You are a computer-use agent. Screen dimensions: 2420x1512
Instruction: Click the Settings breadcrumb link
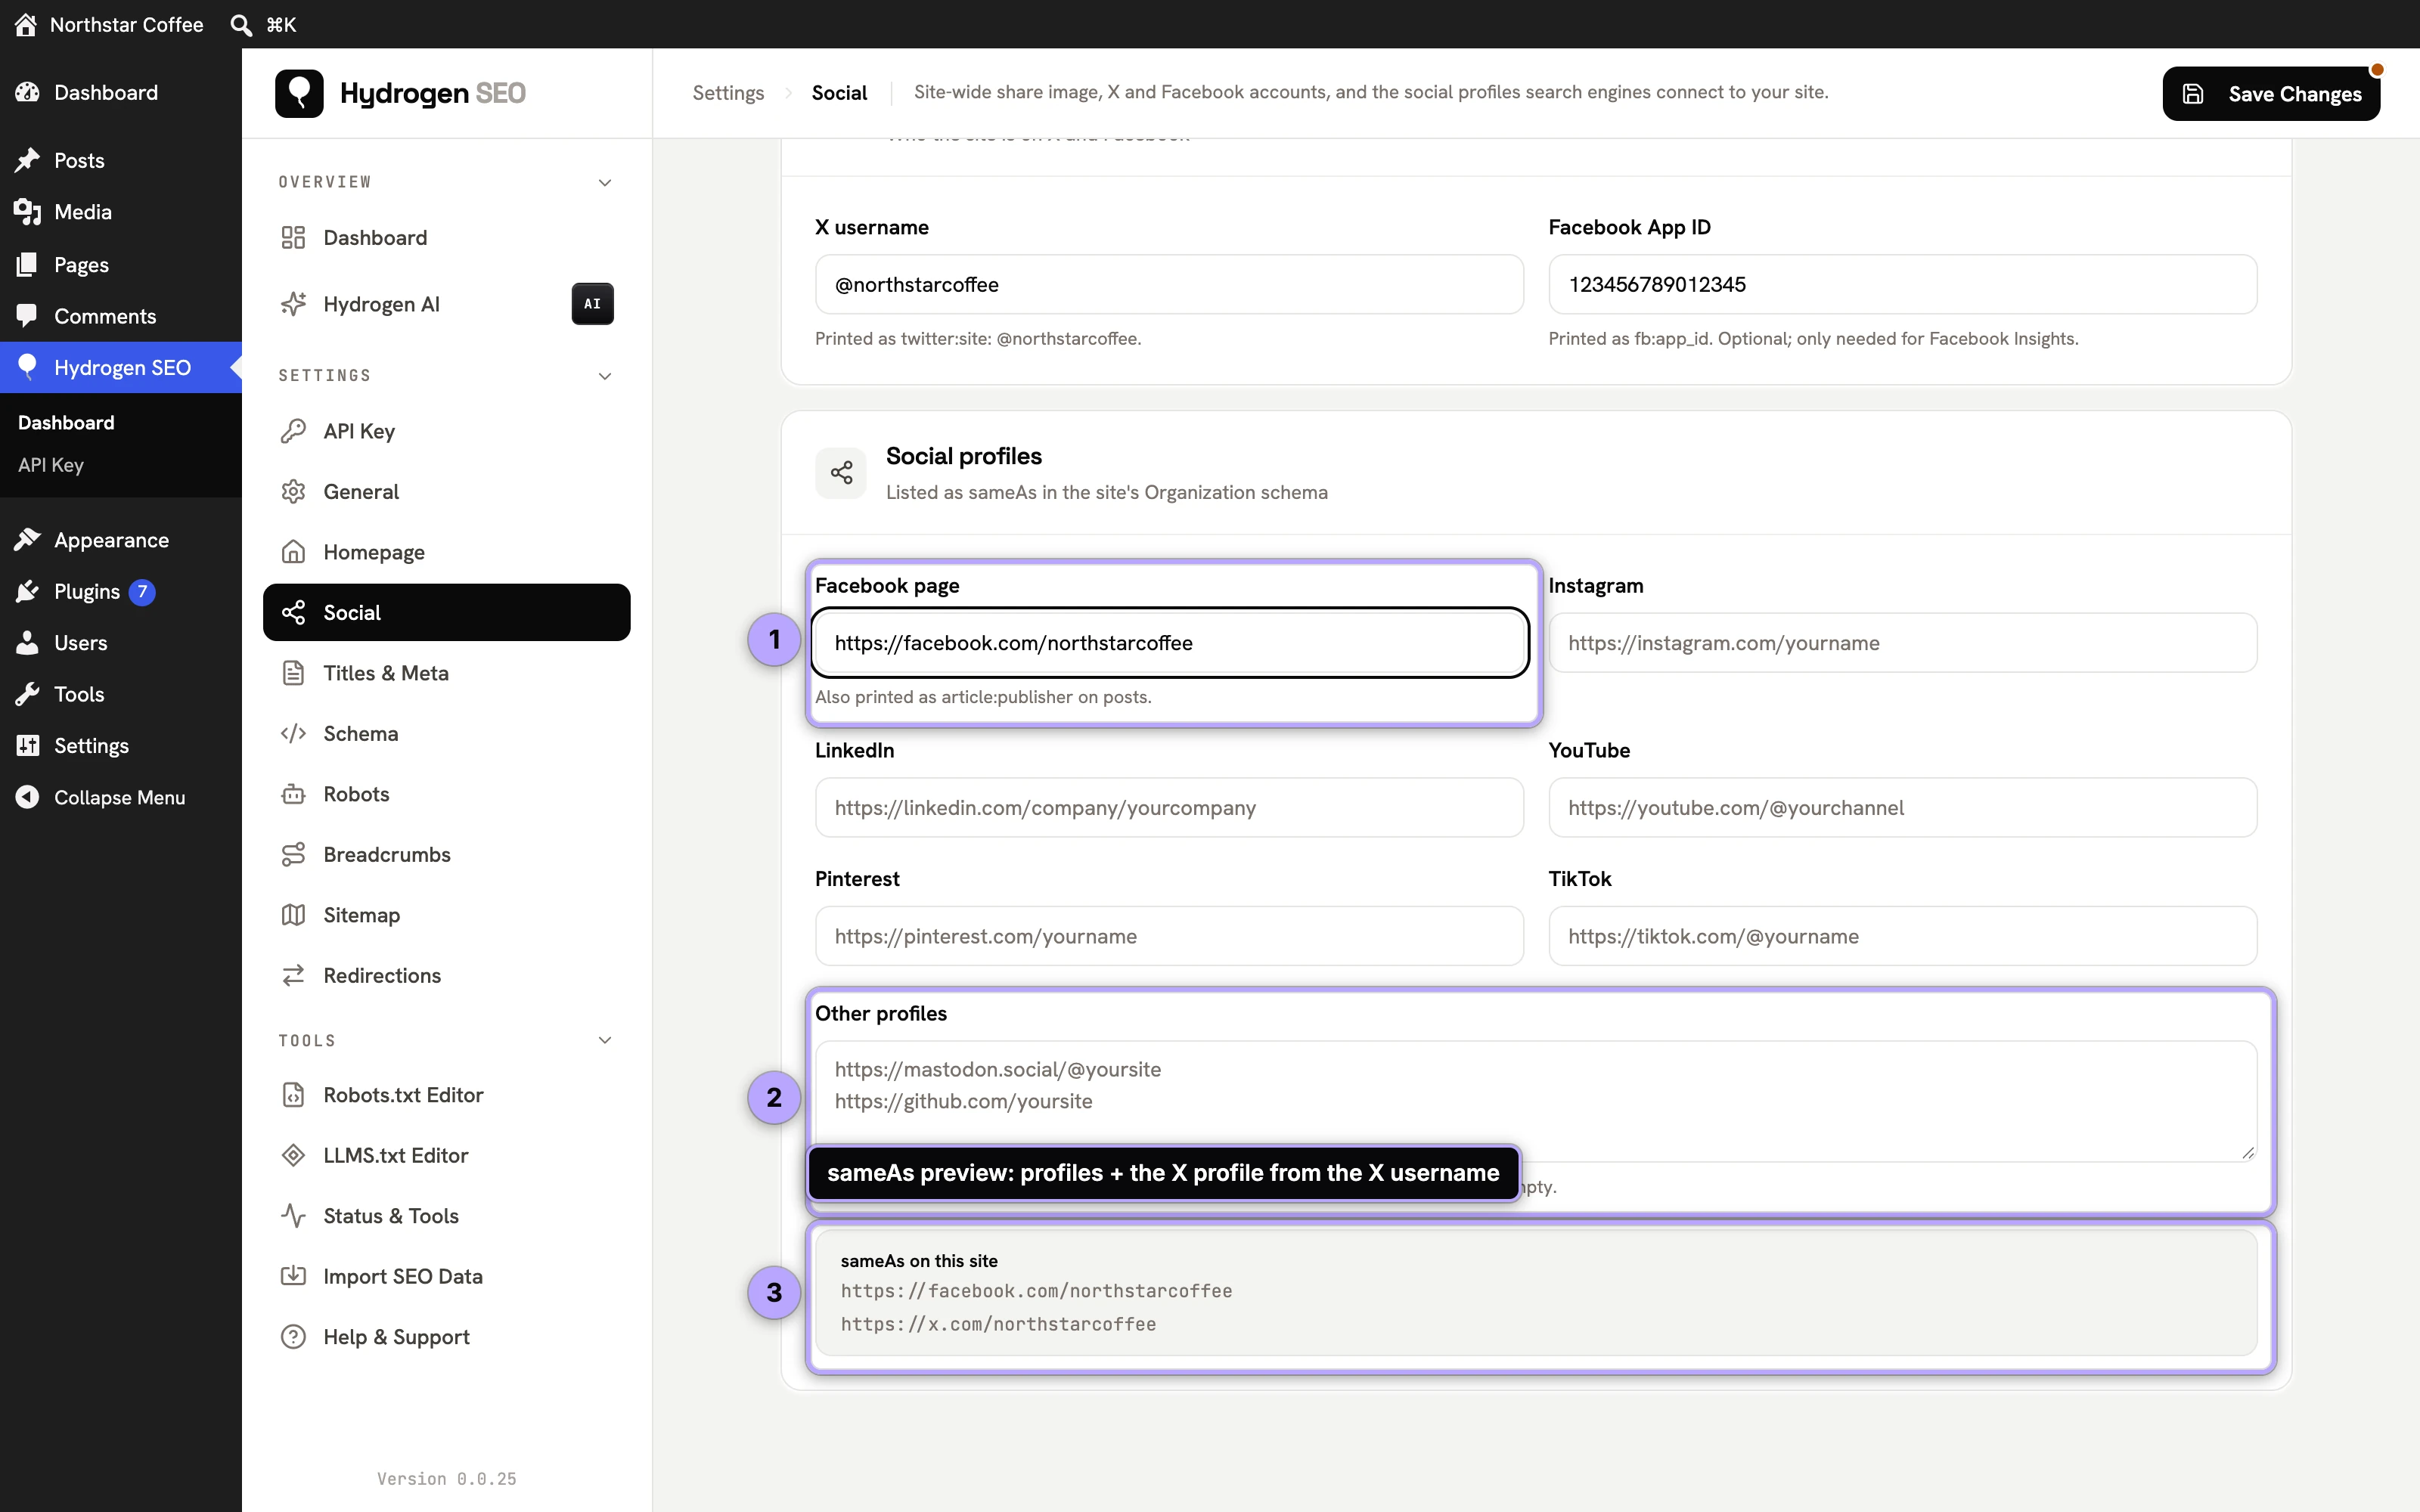(728, 93)
